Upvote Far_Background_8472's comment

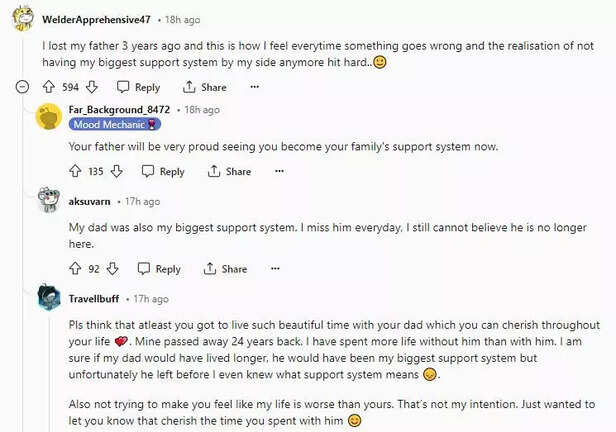point(75,171)
